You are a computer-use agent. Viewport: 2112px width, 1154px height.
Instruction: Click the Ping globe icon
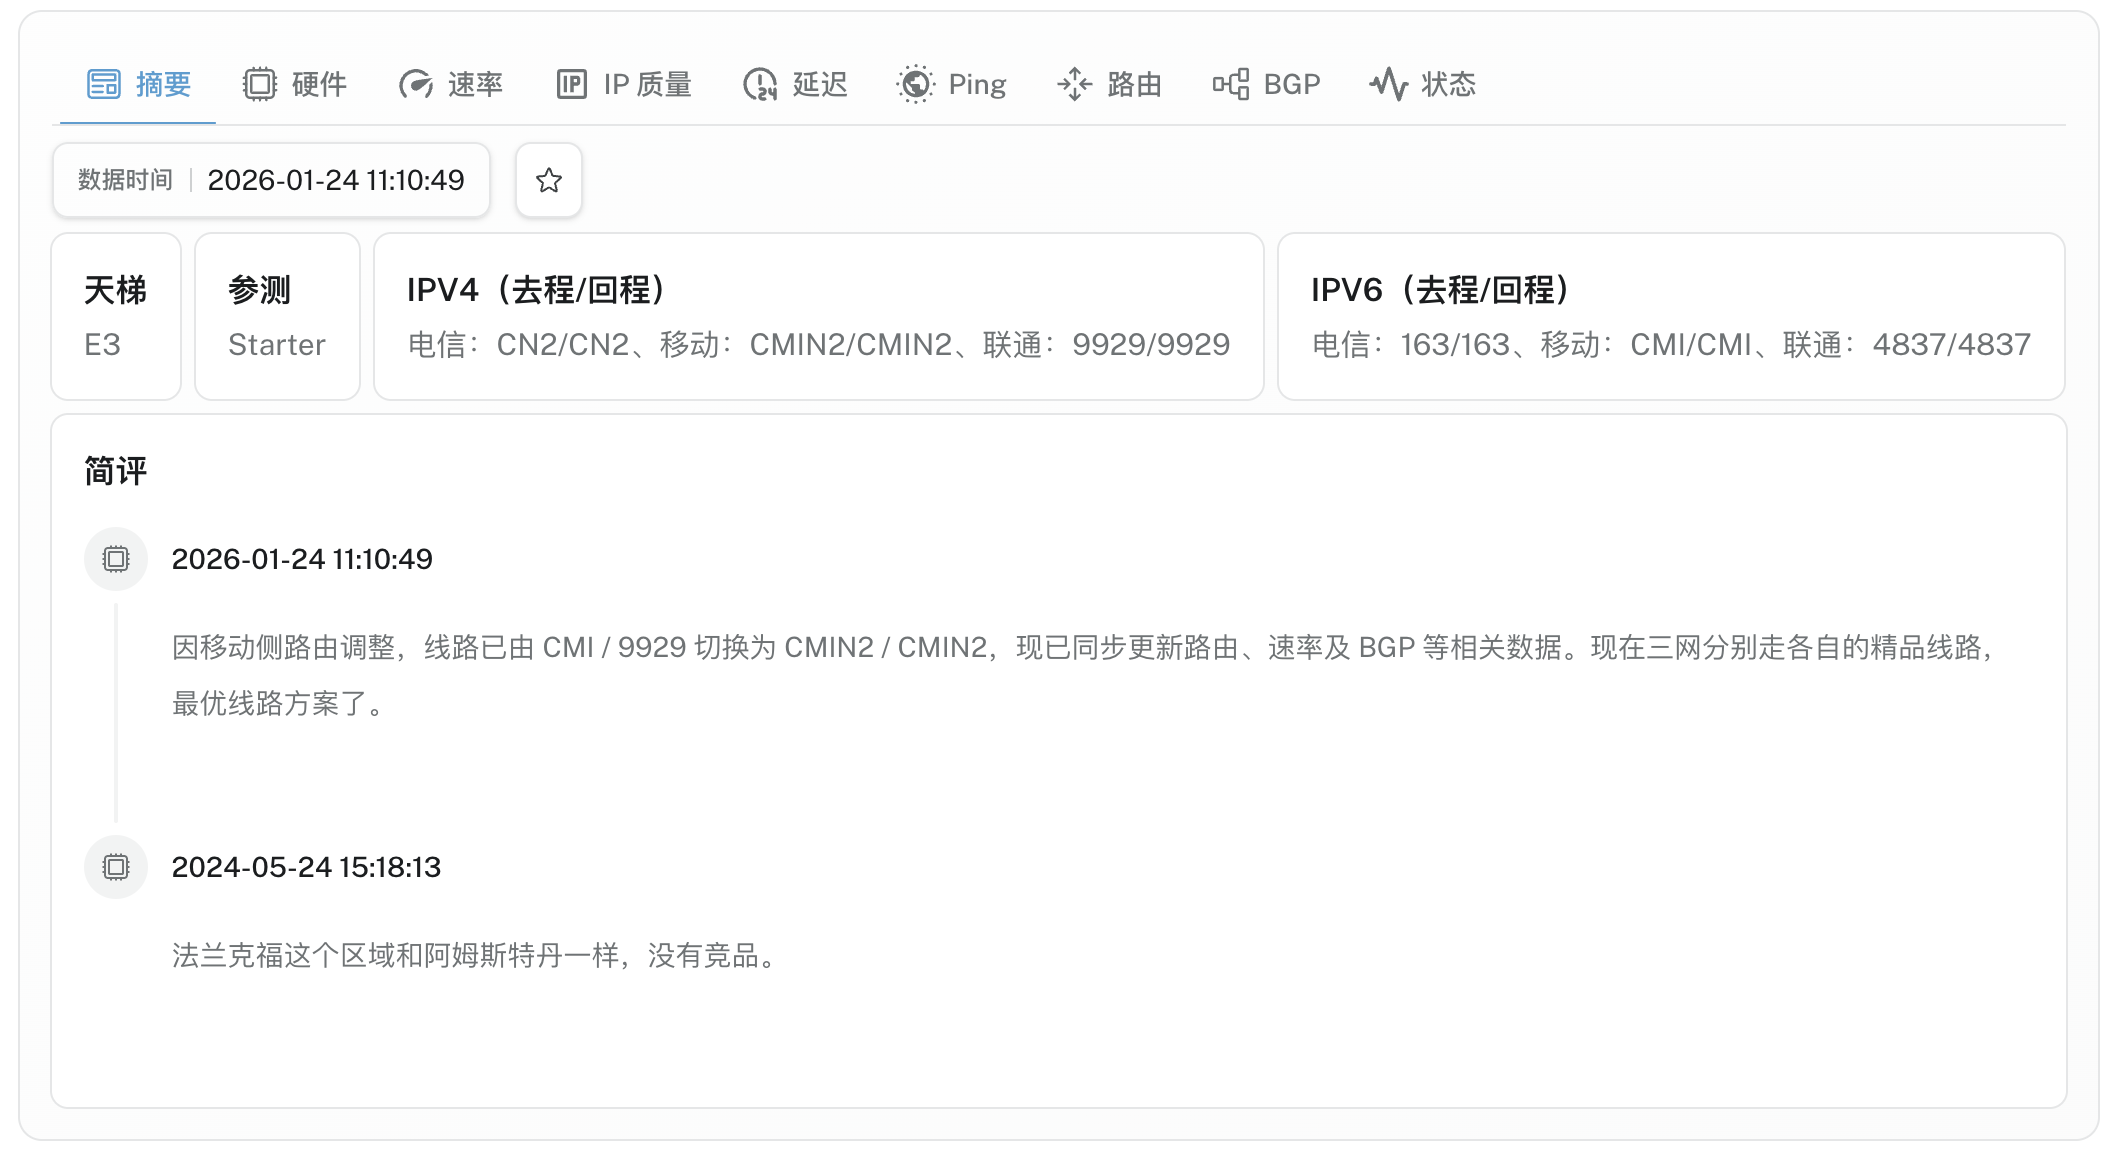(915, 84)
